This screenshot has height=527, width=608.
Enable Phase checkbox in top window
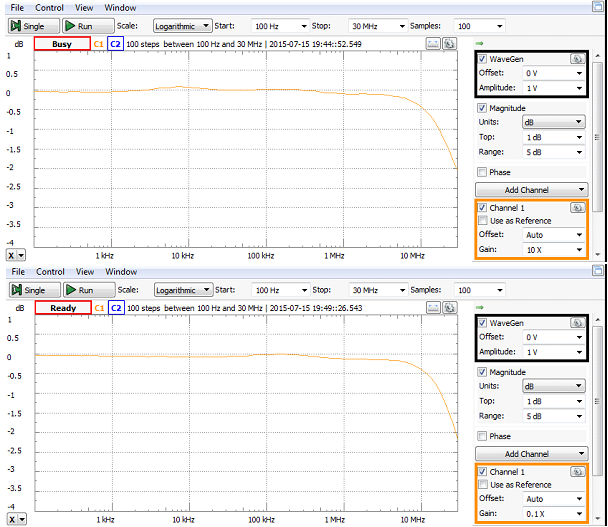click(482, 172)
